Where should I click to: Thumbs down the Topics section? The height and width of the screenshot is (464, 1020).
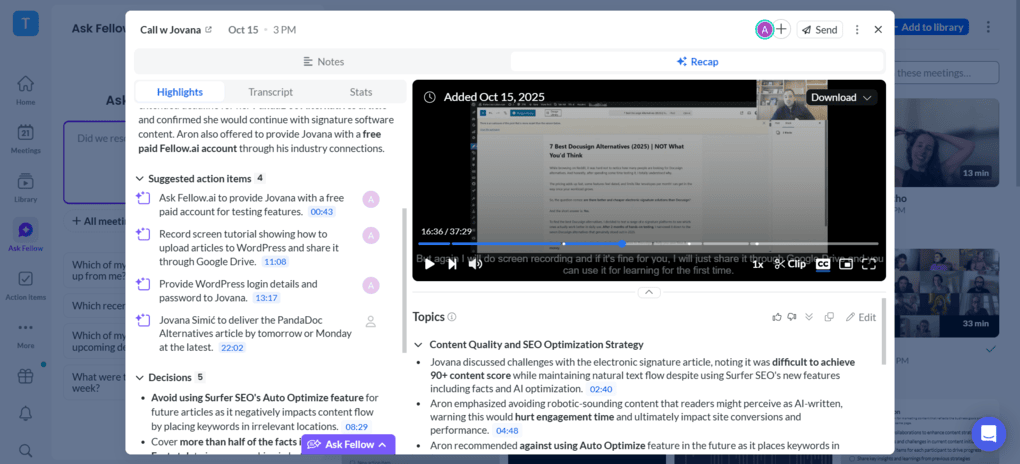point(792,317)
